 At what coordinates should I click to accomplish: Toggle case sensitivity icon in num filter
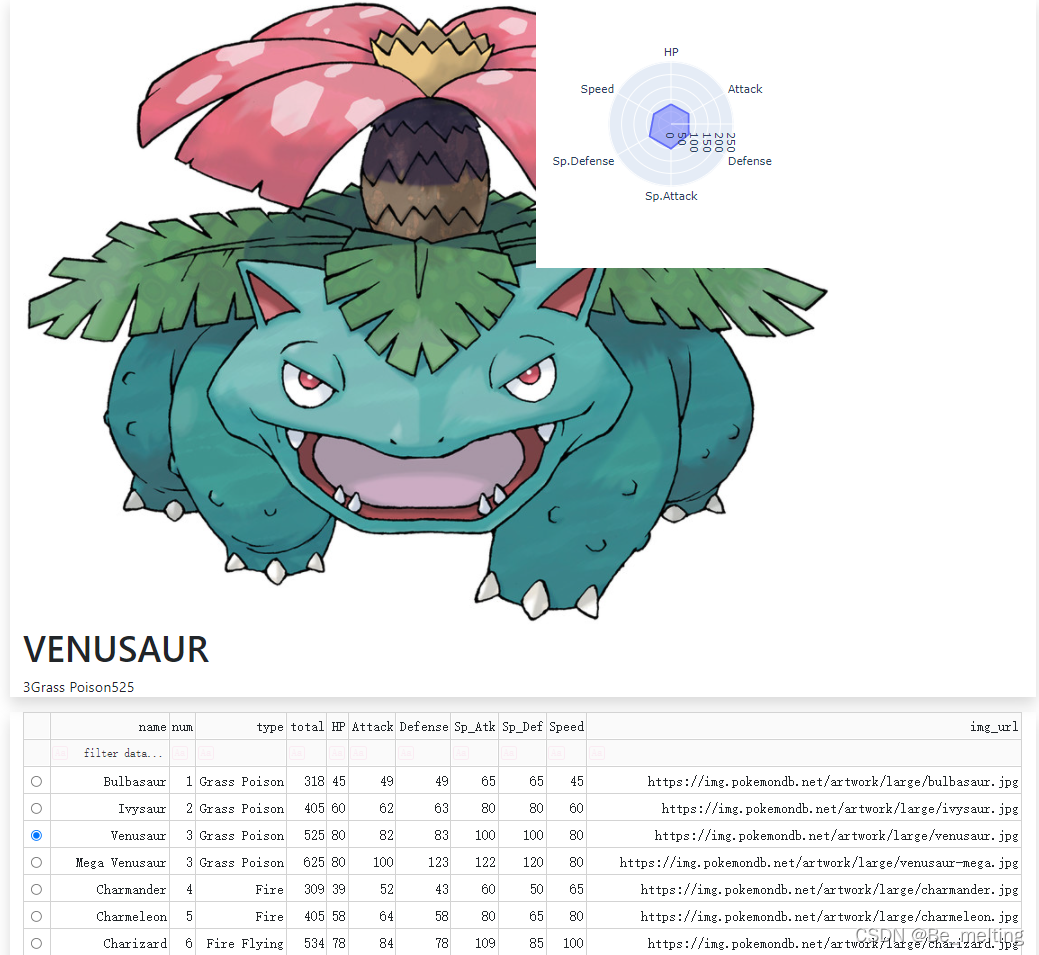click(x=180, y=754)
